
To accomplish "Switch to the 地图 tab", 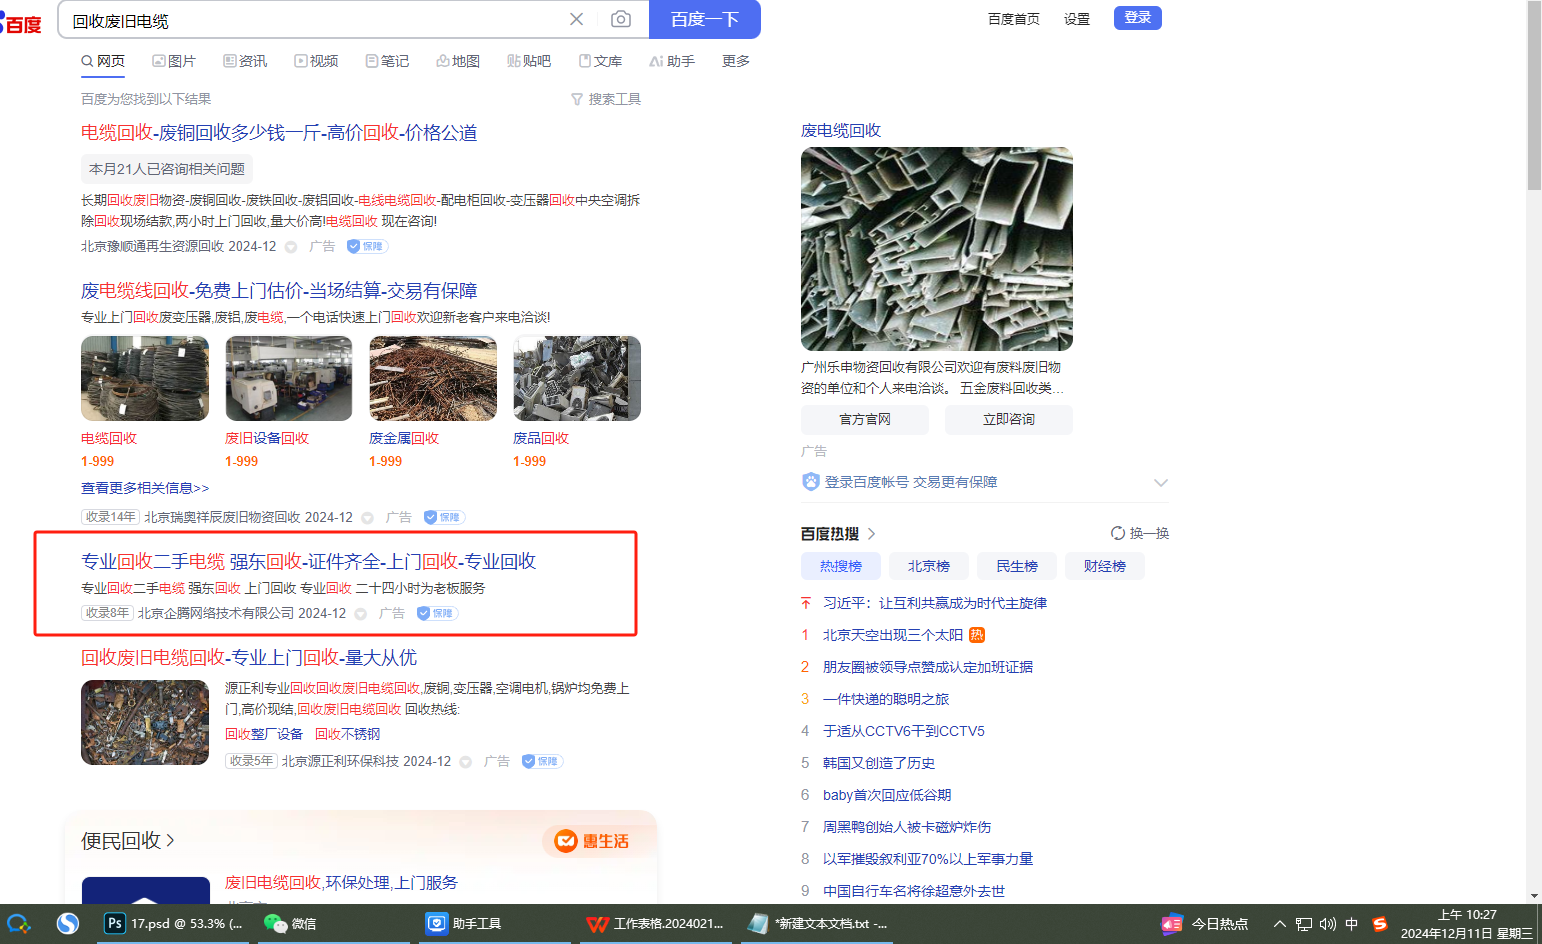I will [458, 61].
